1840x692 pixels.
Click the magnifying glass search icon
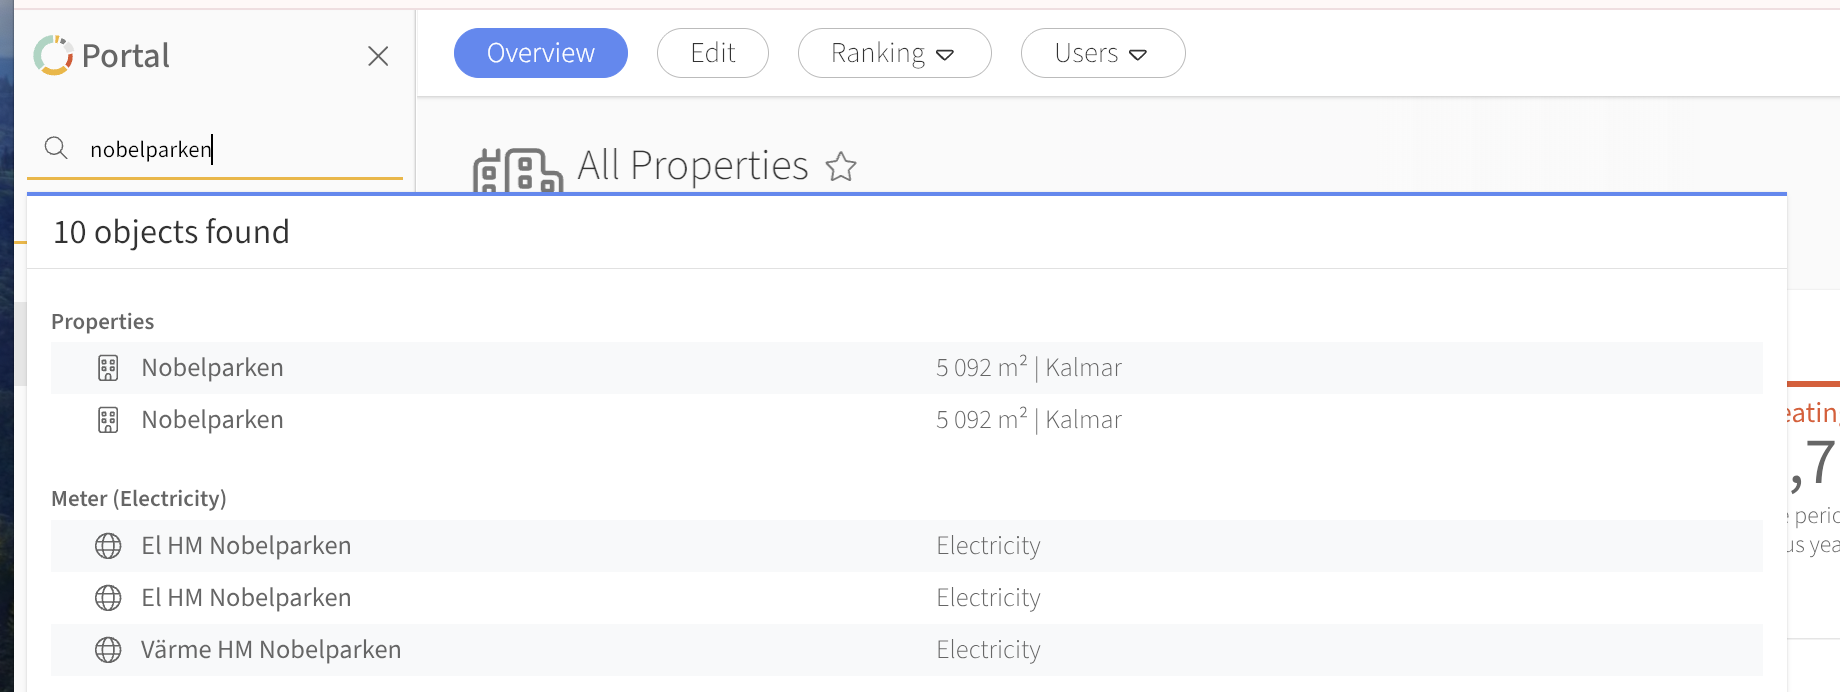click(x=56, y=149)
